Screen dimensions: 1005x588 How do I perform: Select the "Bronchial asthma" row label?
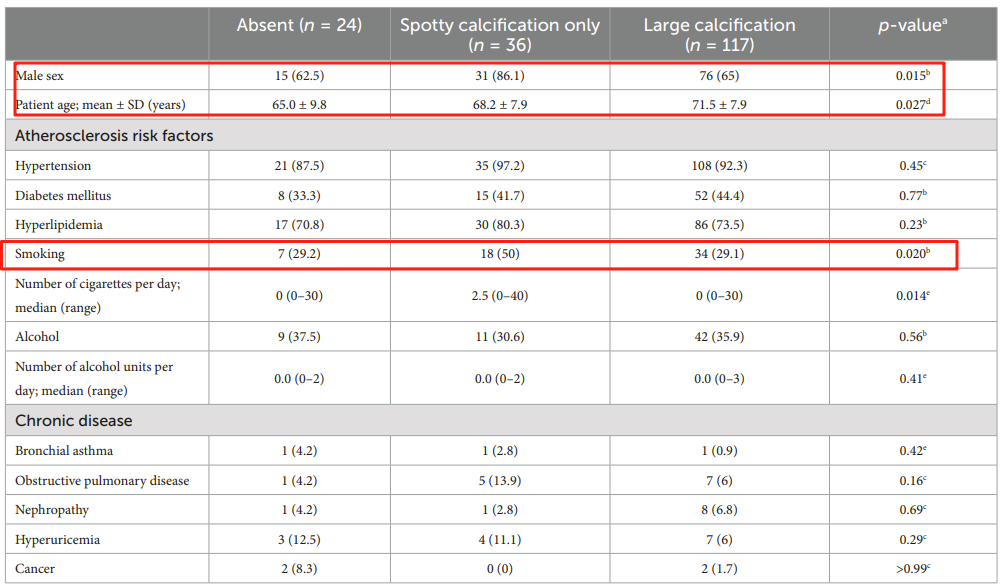click(x=64, y=451)
